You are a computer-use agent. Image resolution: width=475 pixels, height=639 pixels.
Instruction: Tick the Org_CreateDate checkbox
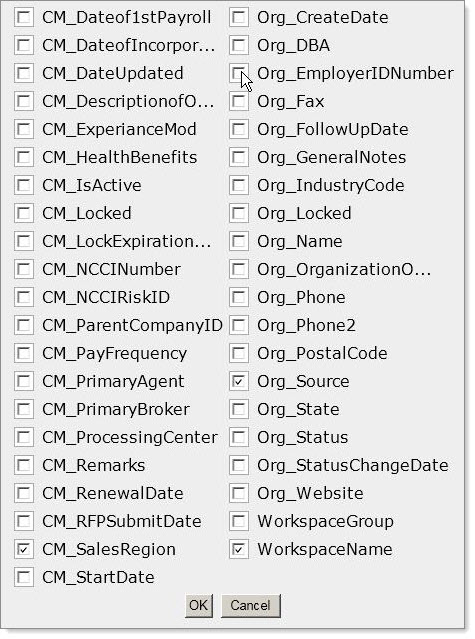tap(239, 18)
